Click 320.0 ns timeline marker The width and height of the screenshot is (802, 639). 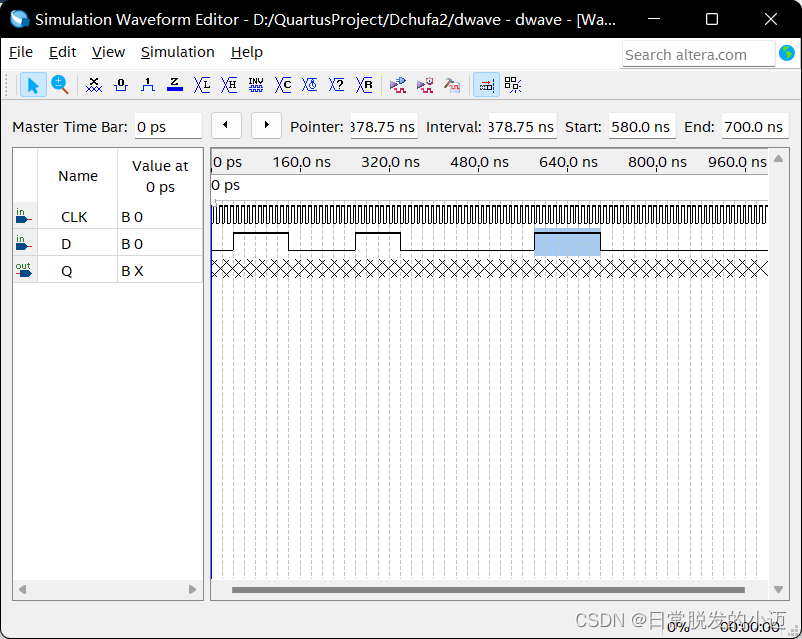click(390, 162)
